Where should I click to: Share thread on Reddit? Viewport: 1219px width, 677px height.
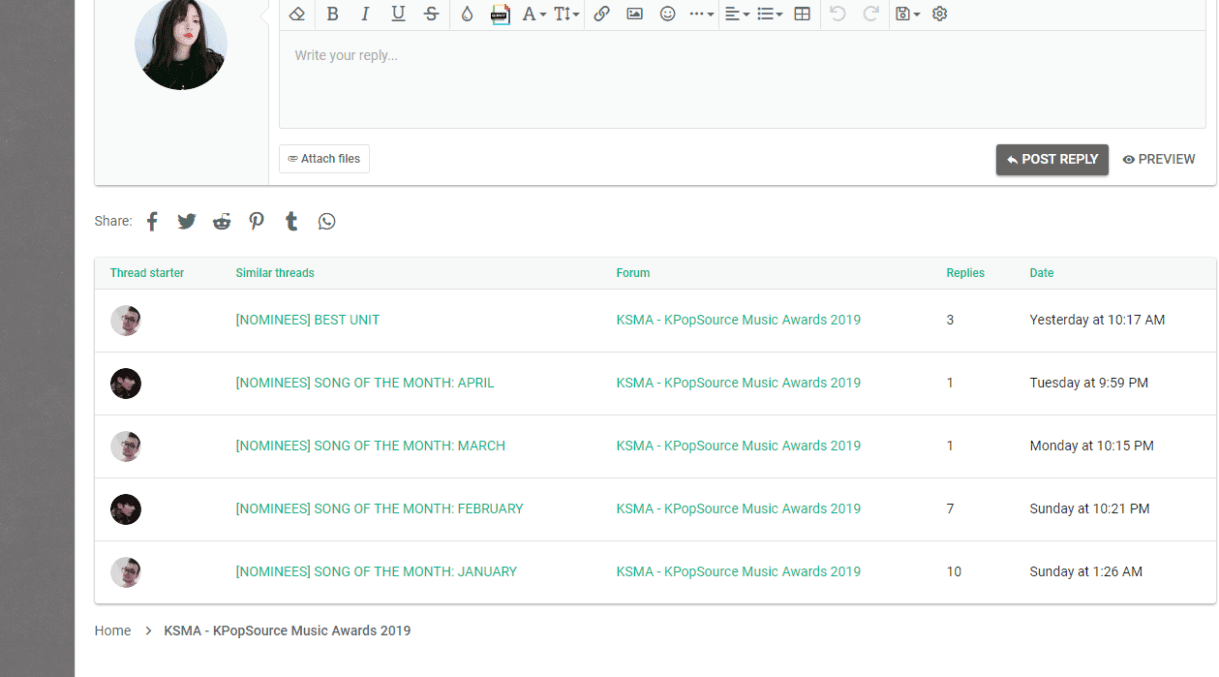[x=221, y=222]
